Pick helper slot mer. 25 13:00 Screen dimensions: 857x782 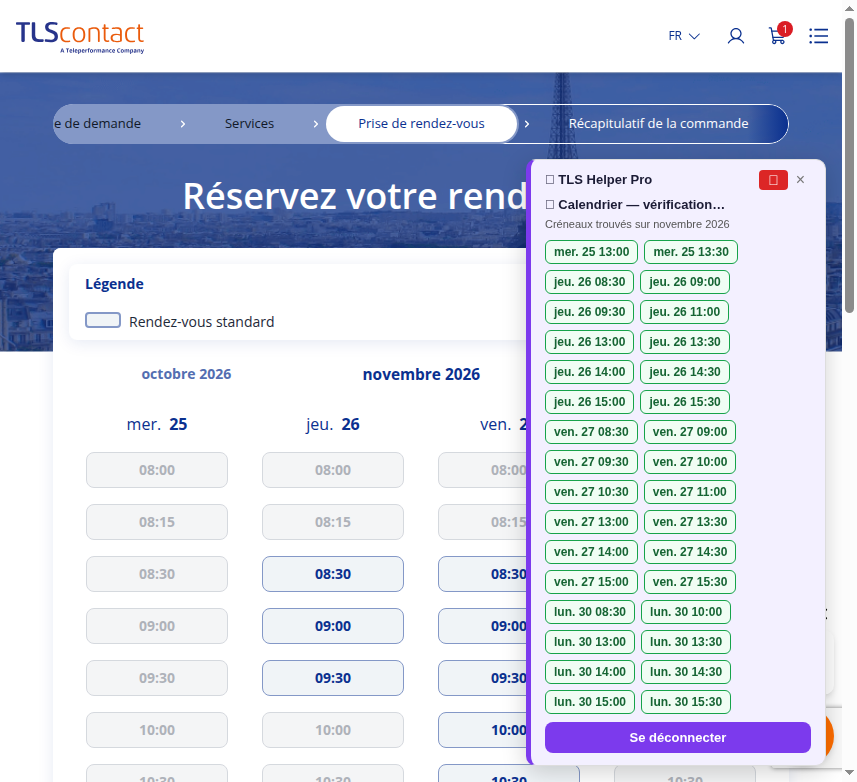[591, 252]
